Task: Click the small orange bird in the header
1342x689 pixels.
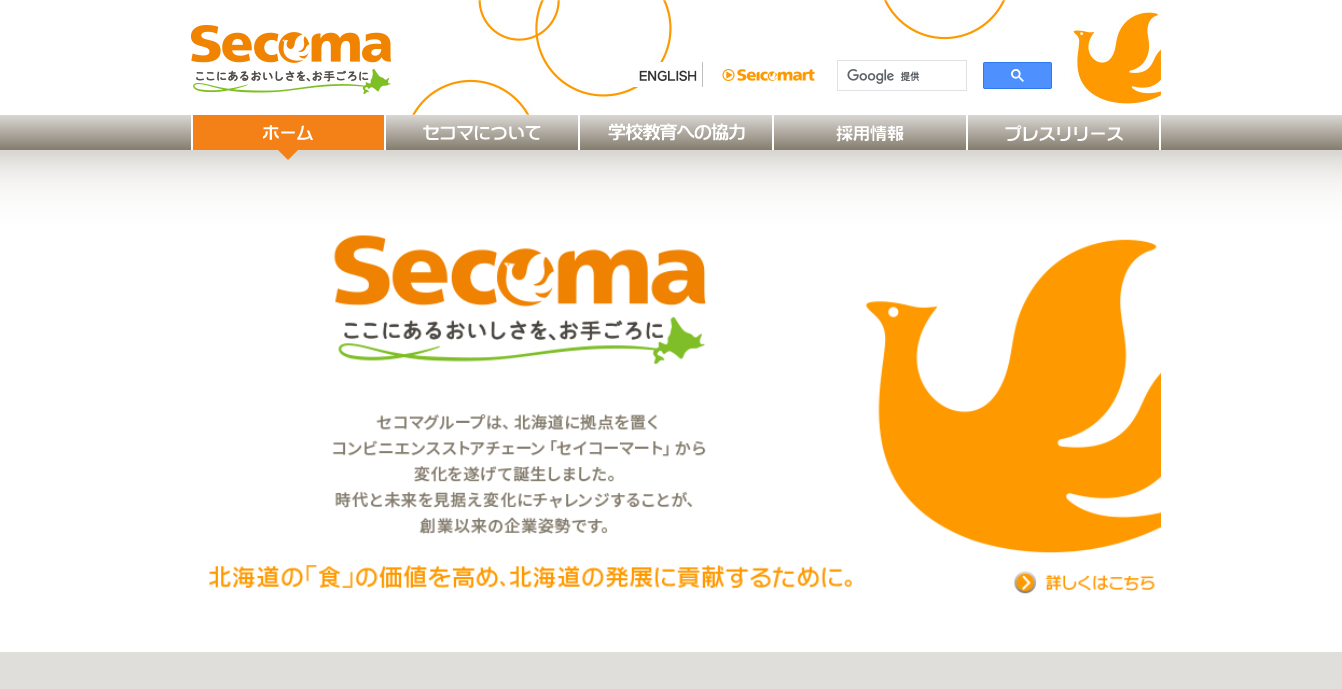Action: [x=1117, y=58]
